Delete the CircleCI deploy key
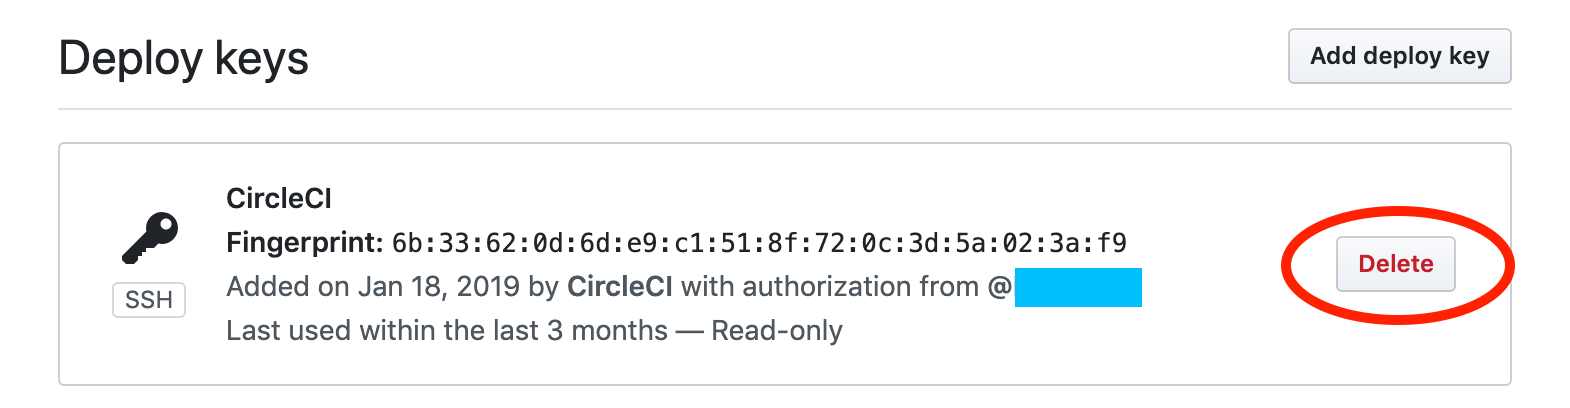 coord(1395,264)
